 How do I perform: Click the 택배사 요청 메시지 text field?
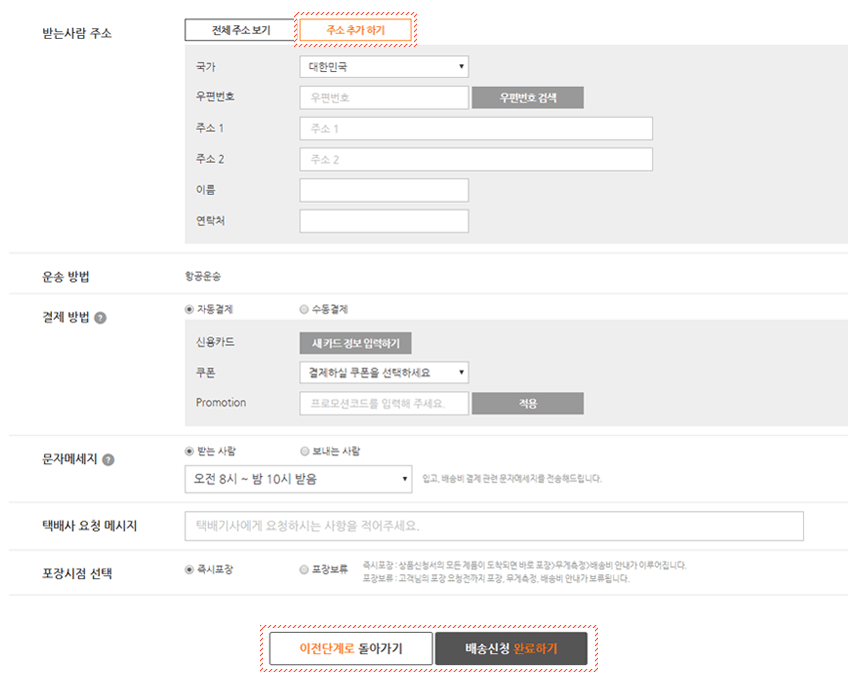click(494, 526)
